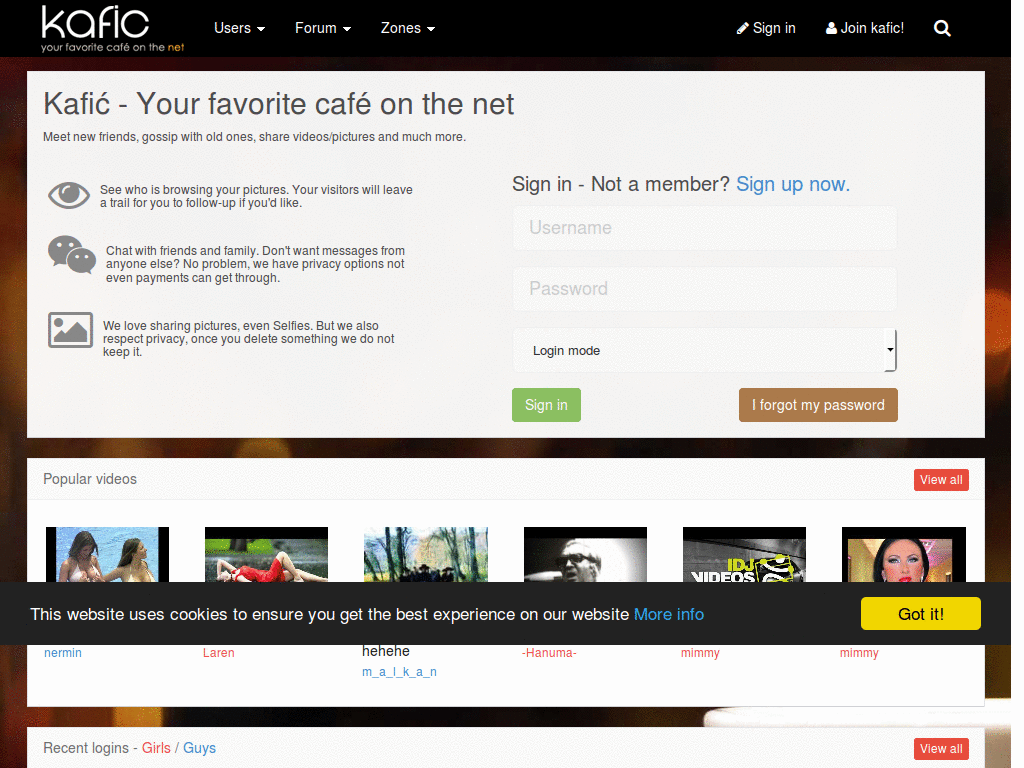The image size is (1024, 768).
Task: Open the Forum dropdown menu
Action: pos(323,28)
